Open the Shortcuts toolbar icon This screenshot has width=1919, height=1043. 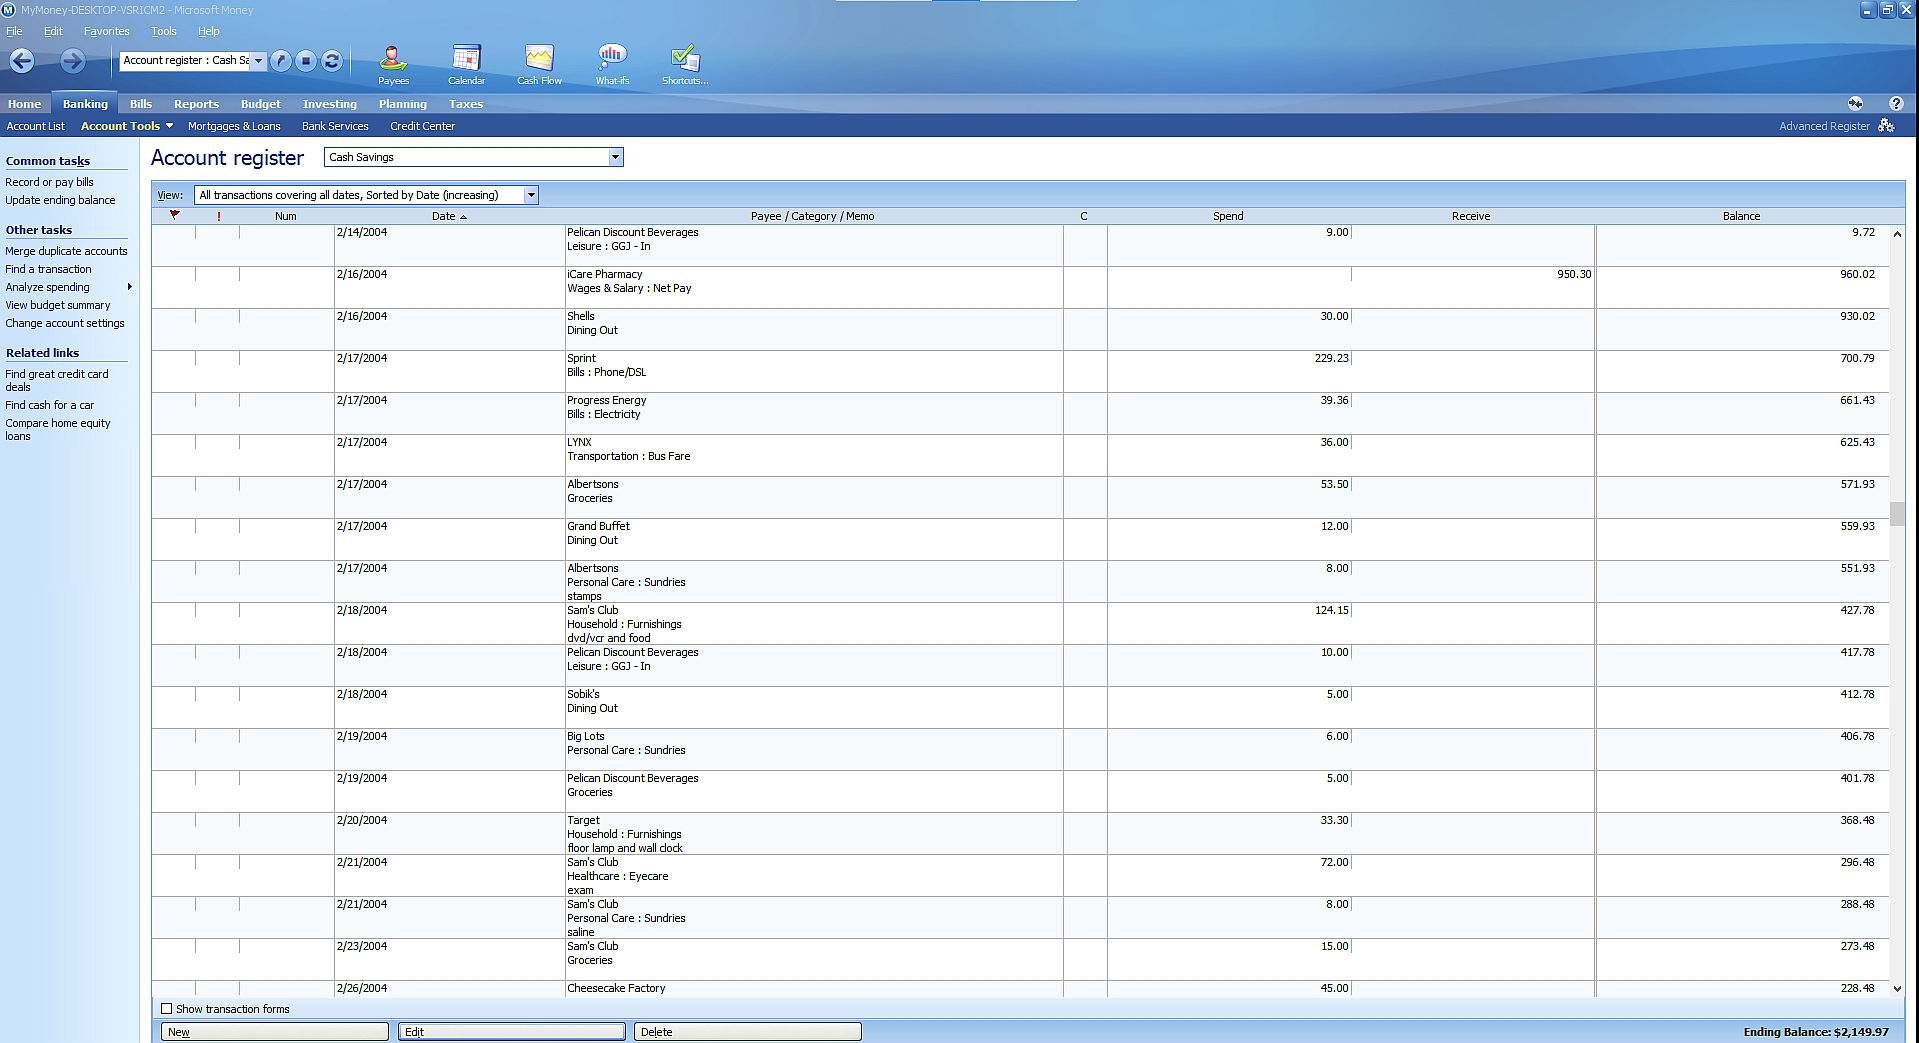click(x=685, y=65)
